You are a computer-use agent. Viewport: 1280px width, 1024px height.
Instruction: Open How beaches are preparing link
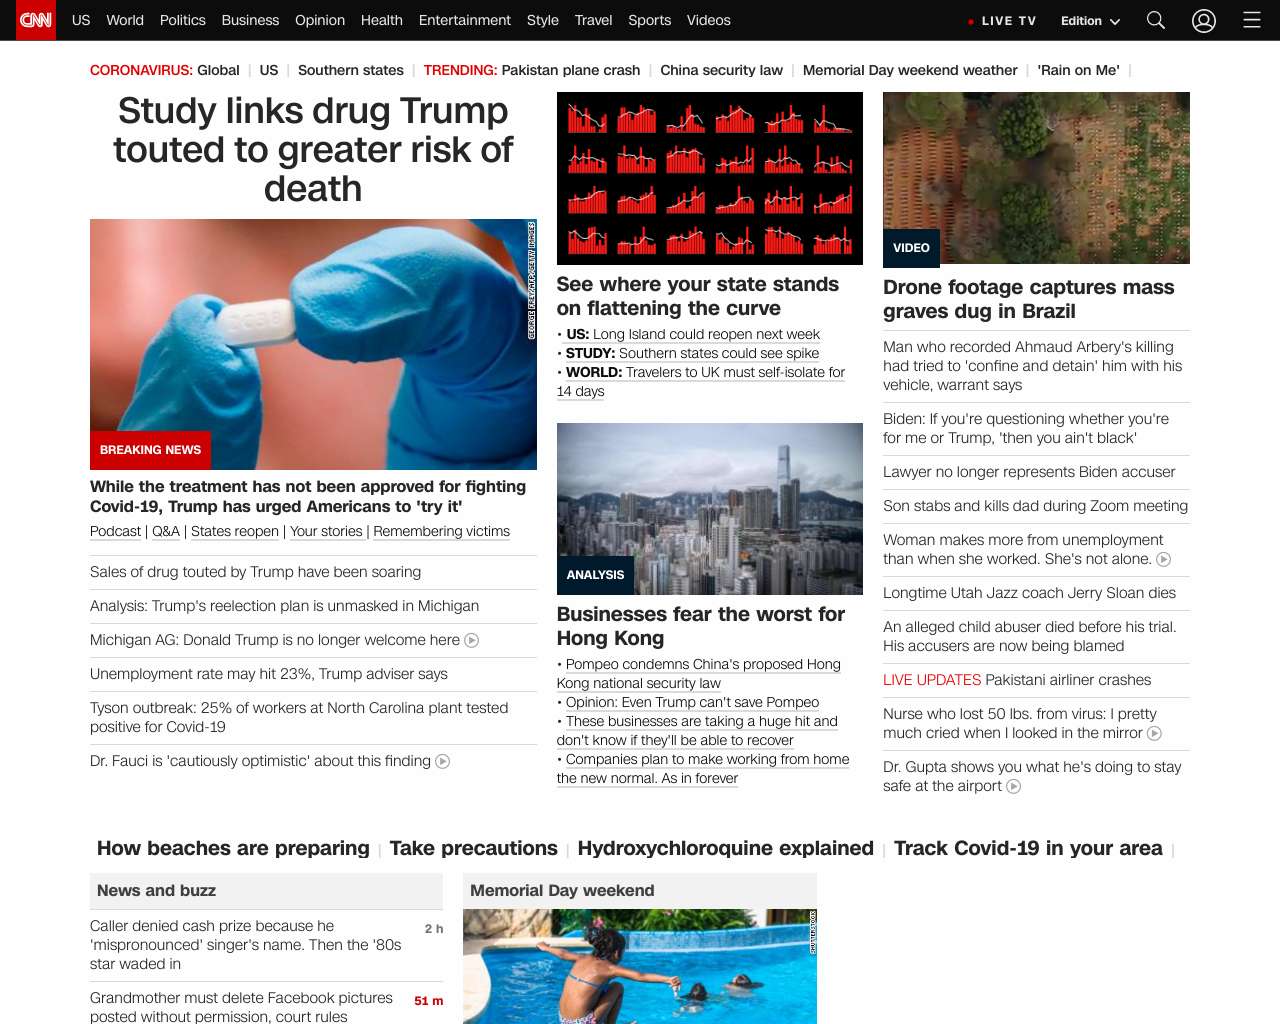[x=233, y=848]
